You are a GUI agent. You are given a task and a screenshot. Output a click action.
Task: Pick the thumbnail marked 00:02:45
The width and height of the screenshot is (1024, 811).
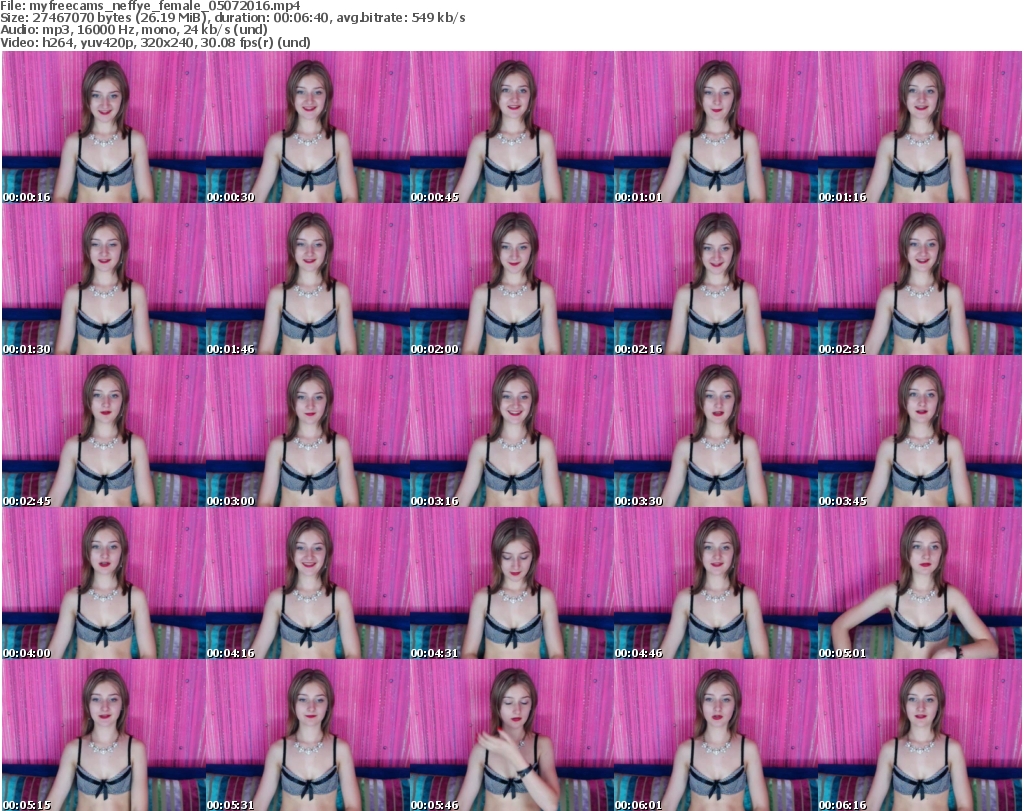tap(104, 432)
